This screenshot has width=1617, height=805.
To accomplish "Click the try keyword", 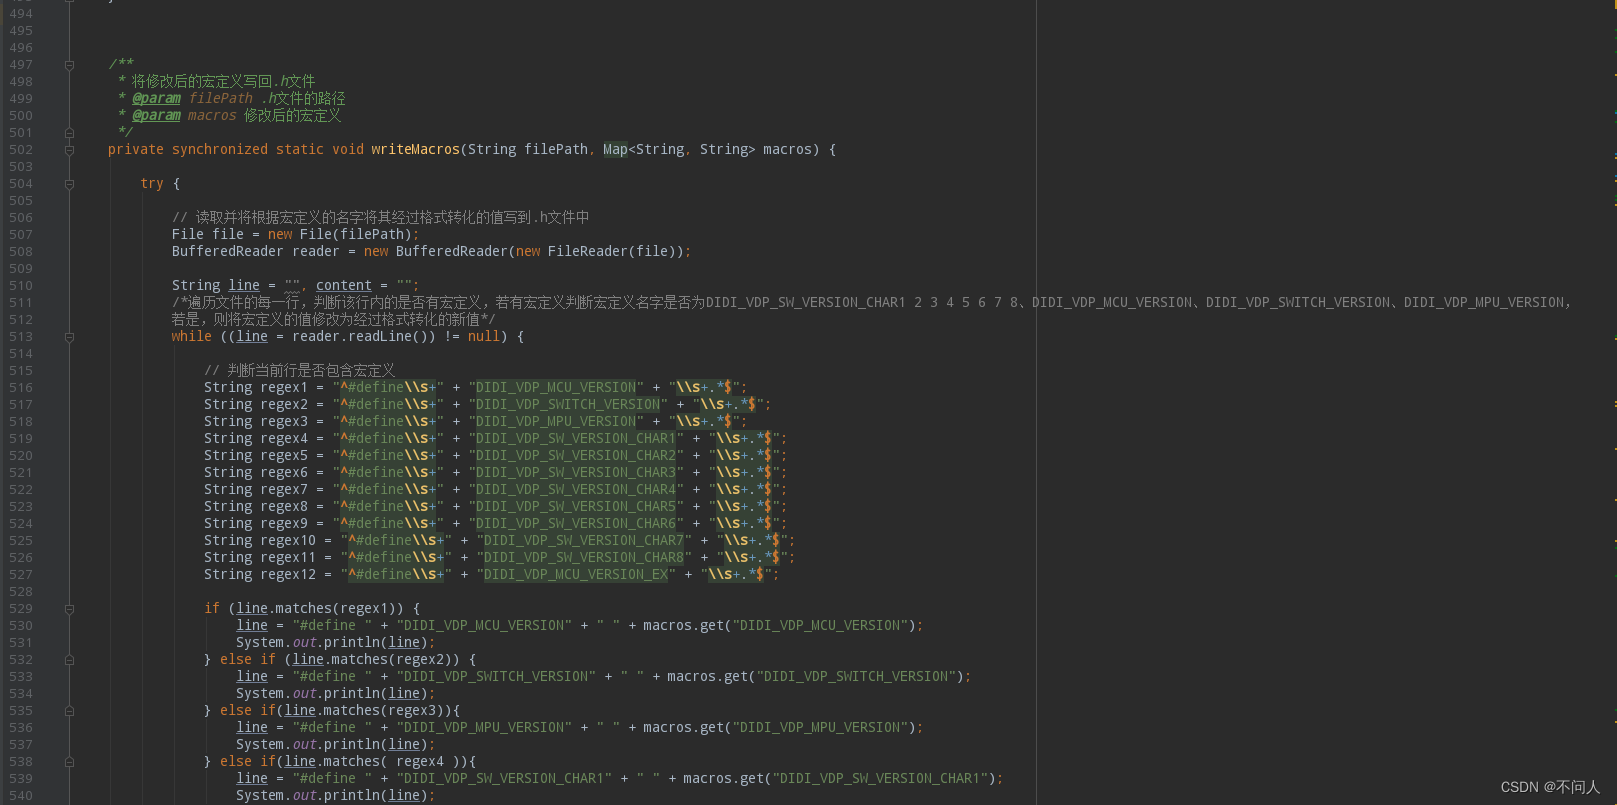I will point(152,183).
